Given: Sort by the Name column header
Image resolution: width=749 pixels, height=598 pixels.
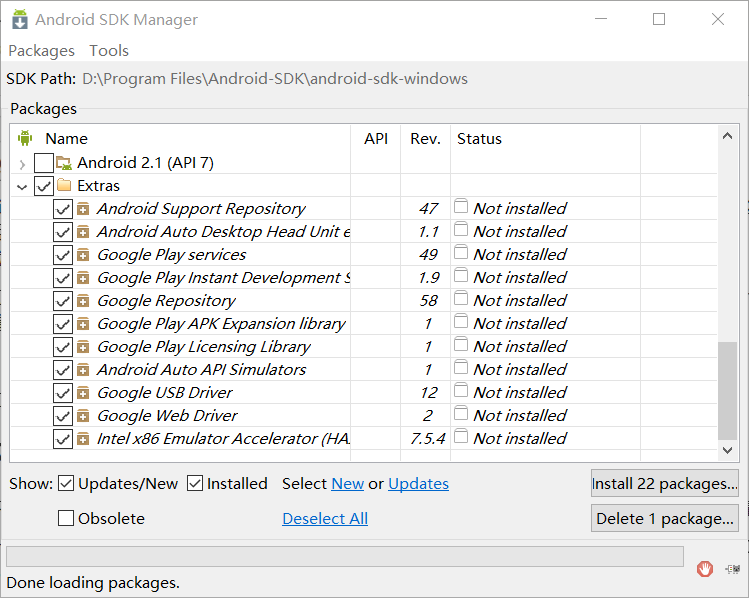Looking at the screenshot, I should pos(66,139).
